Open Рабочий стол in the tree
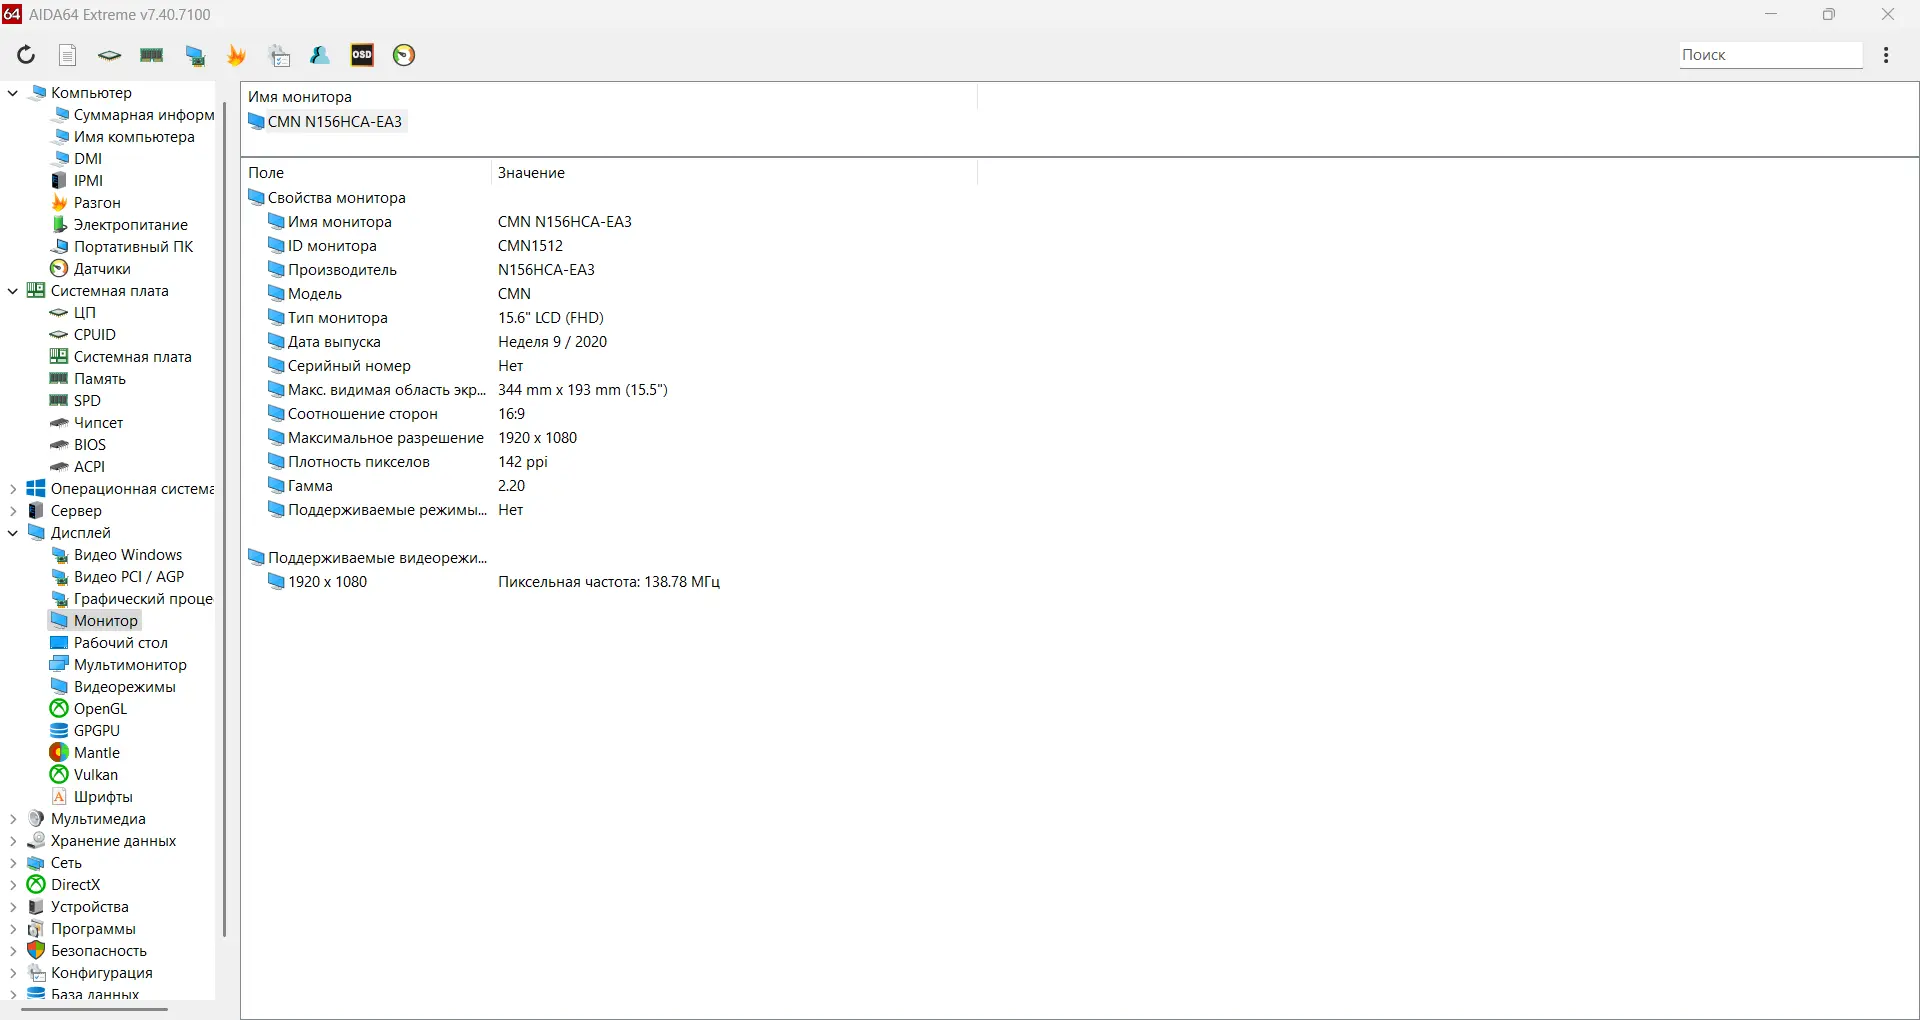This screenshot has width=1920, height=1020. point(110,643)
